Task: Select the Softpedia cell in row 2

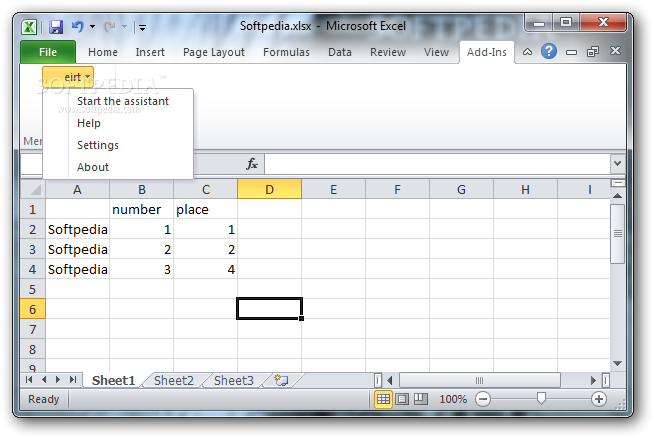Action: (78, 229)
